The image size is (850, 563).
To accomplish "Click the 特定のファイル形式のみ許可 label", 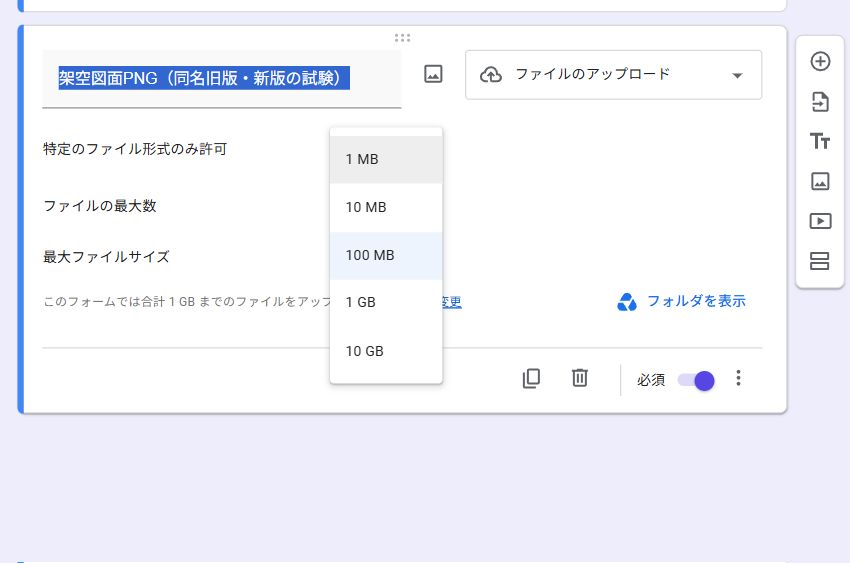I will point(135,149).
